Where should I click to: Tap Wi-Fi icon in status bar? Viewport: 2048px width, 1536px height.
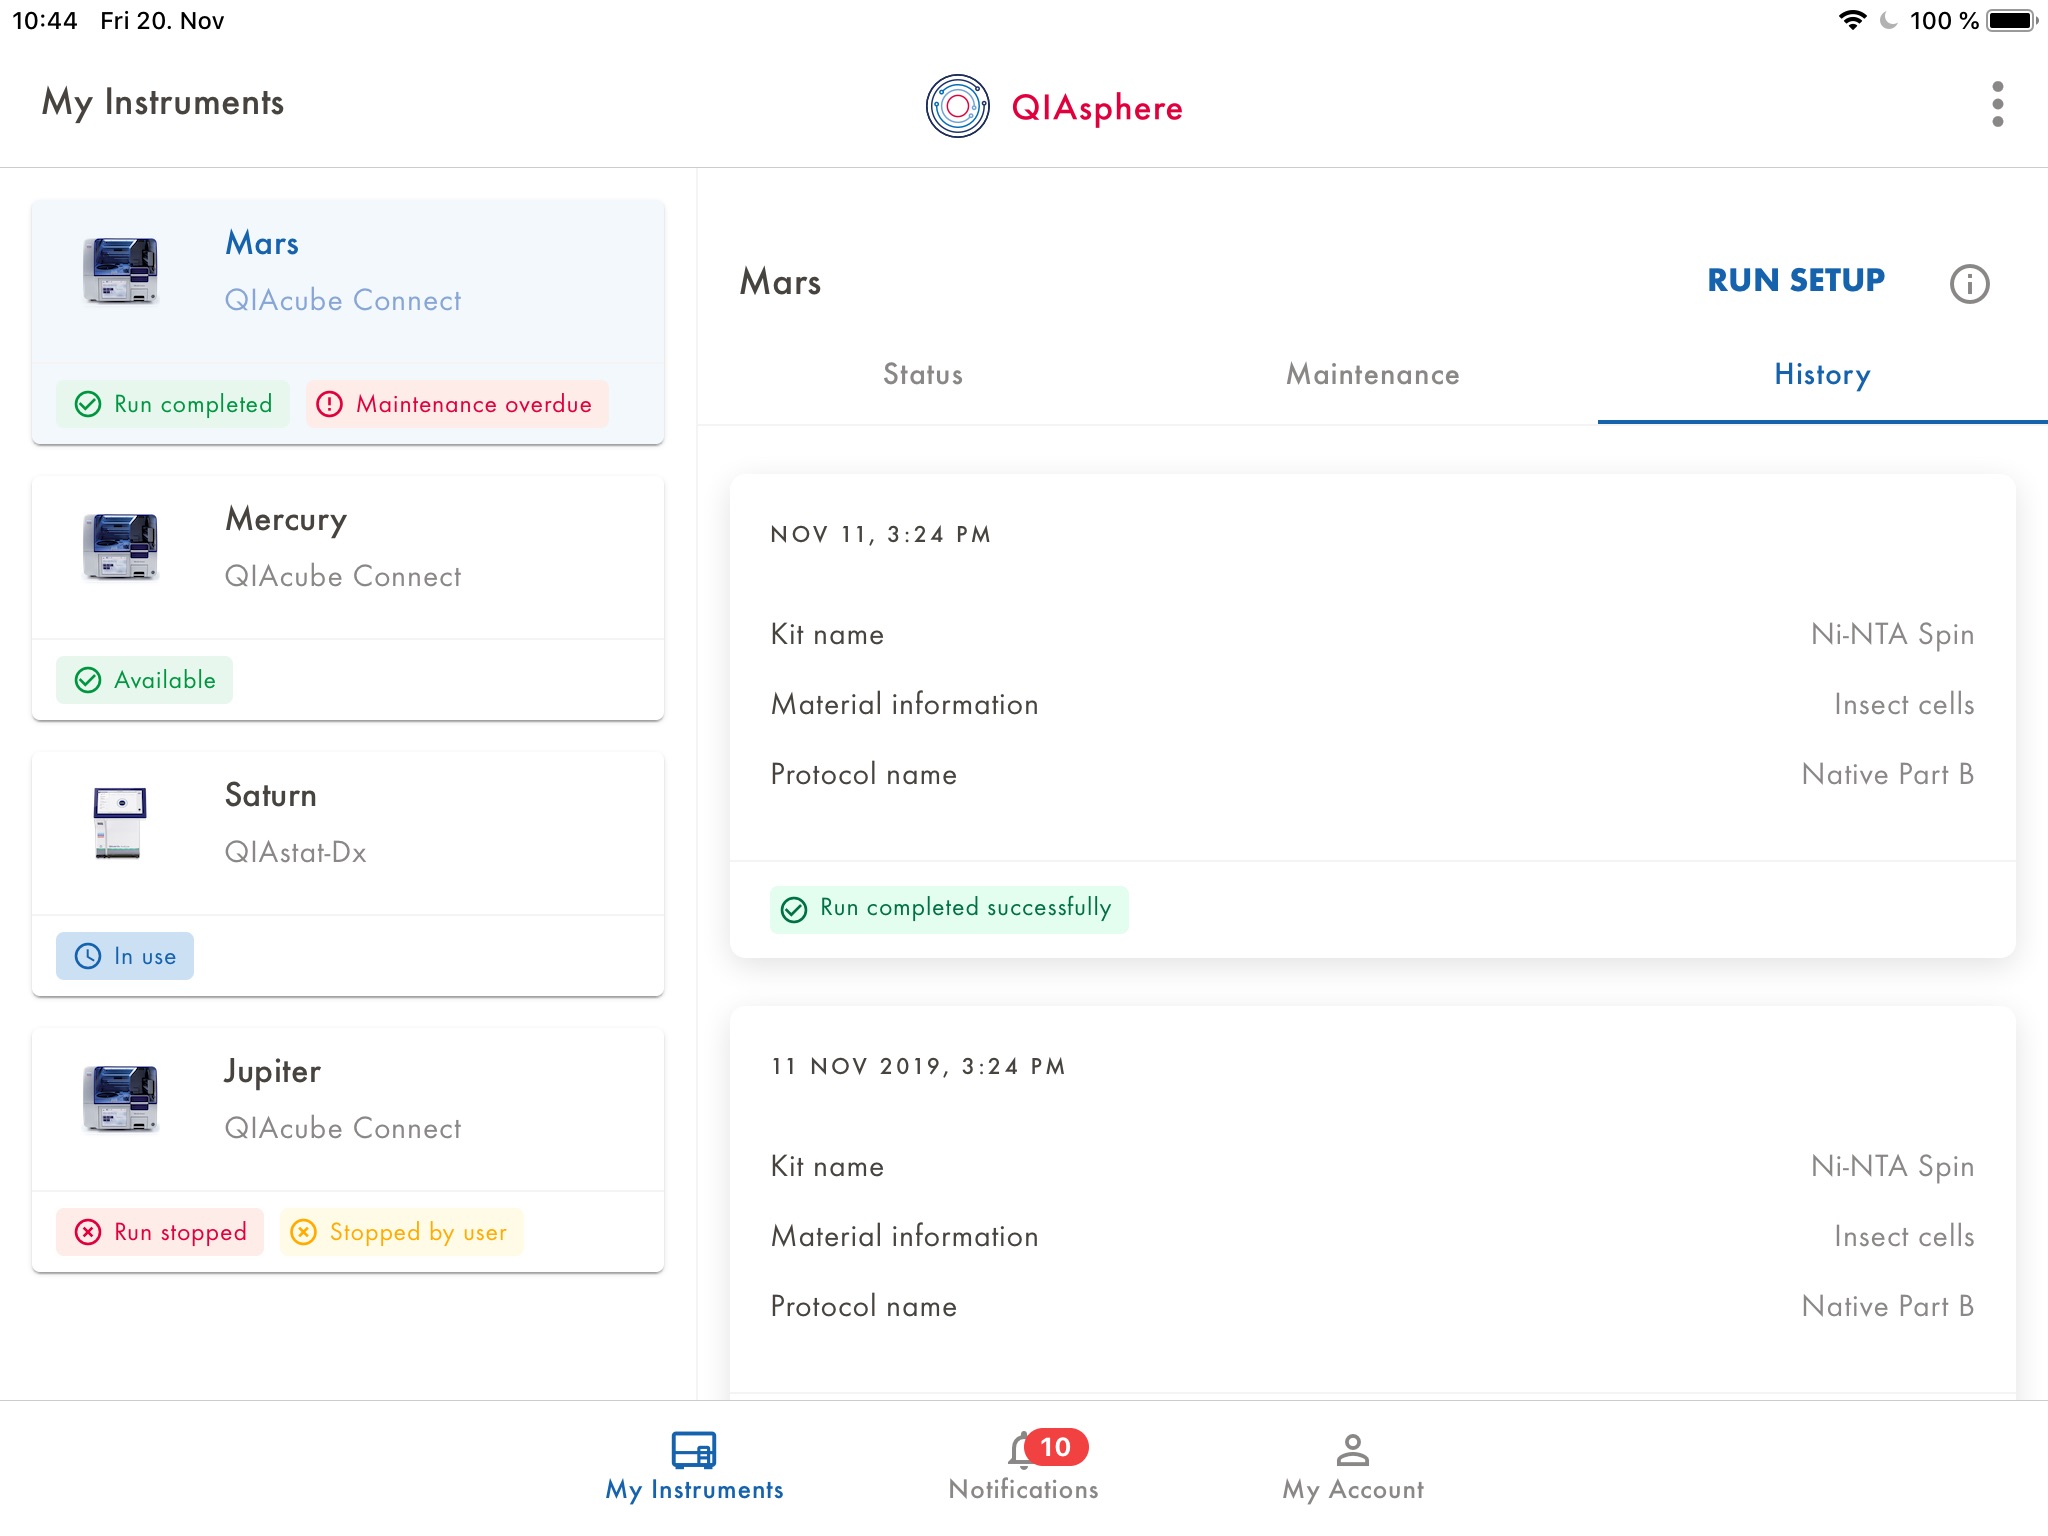point(1852,20)
